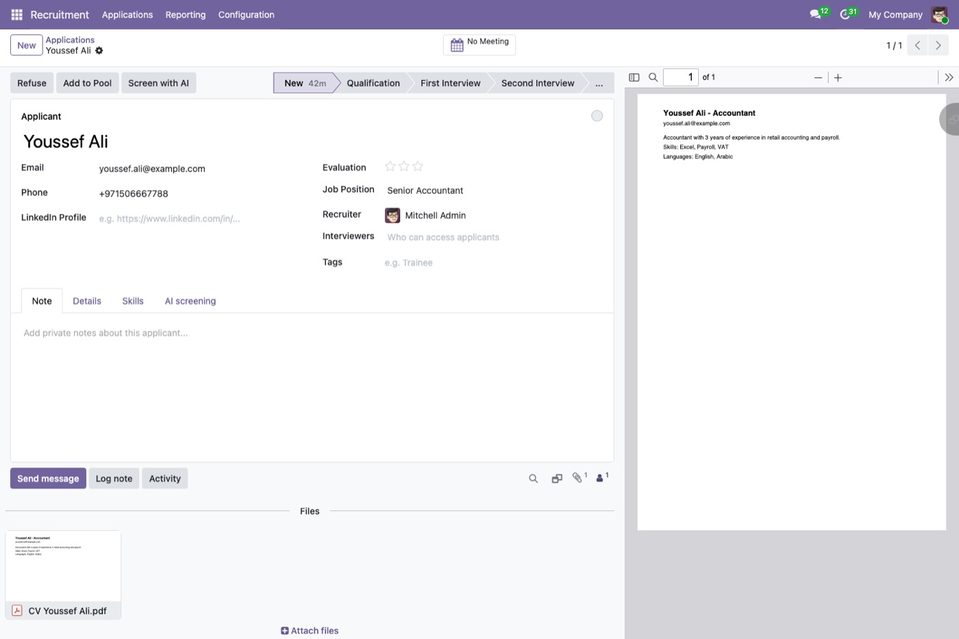Open the activities clock icon with badge 31
The image size is (959, 639).
[848, 13]
